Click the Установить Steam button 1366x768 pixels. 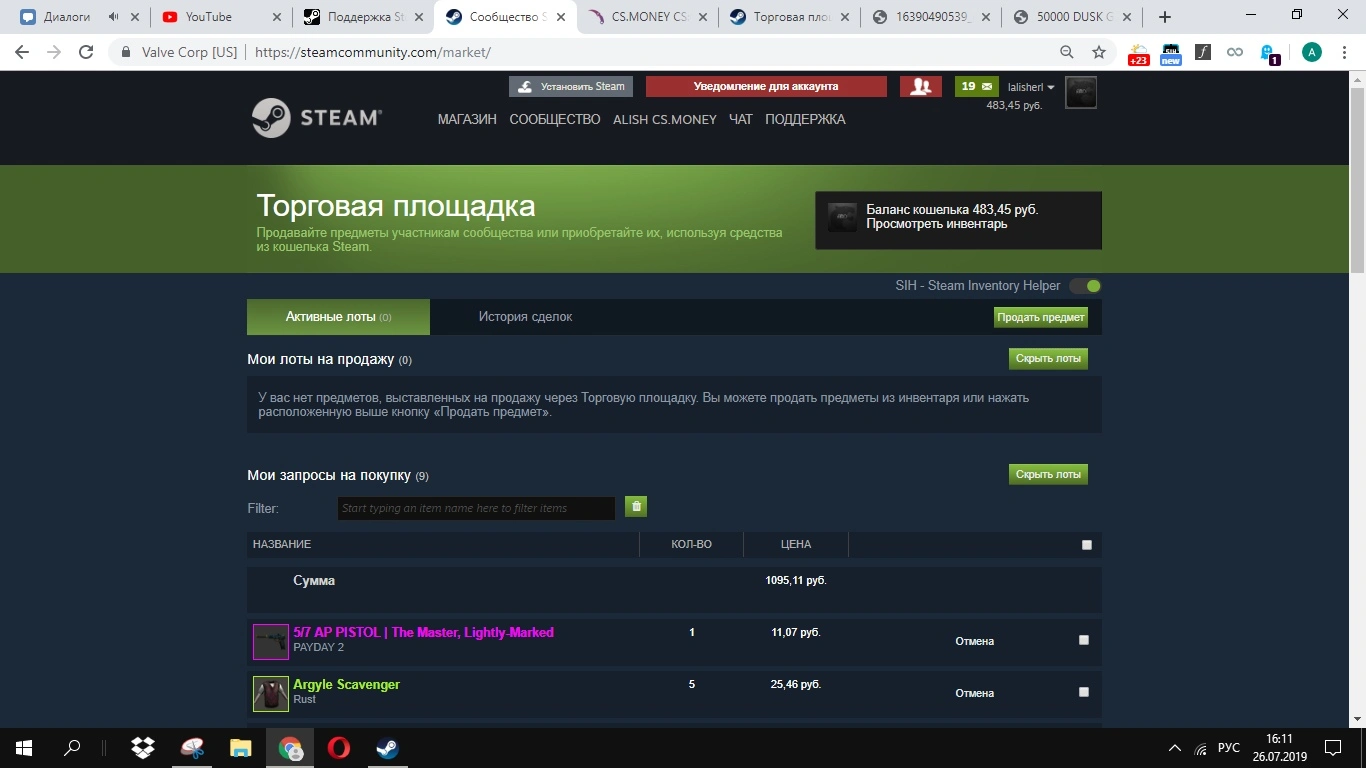571,87
